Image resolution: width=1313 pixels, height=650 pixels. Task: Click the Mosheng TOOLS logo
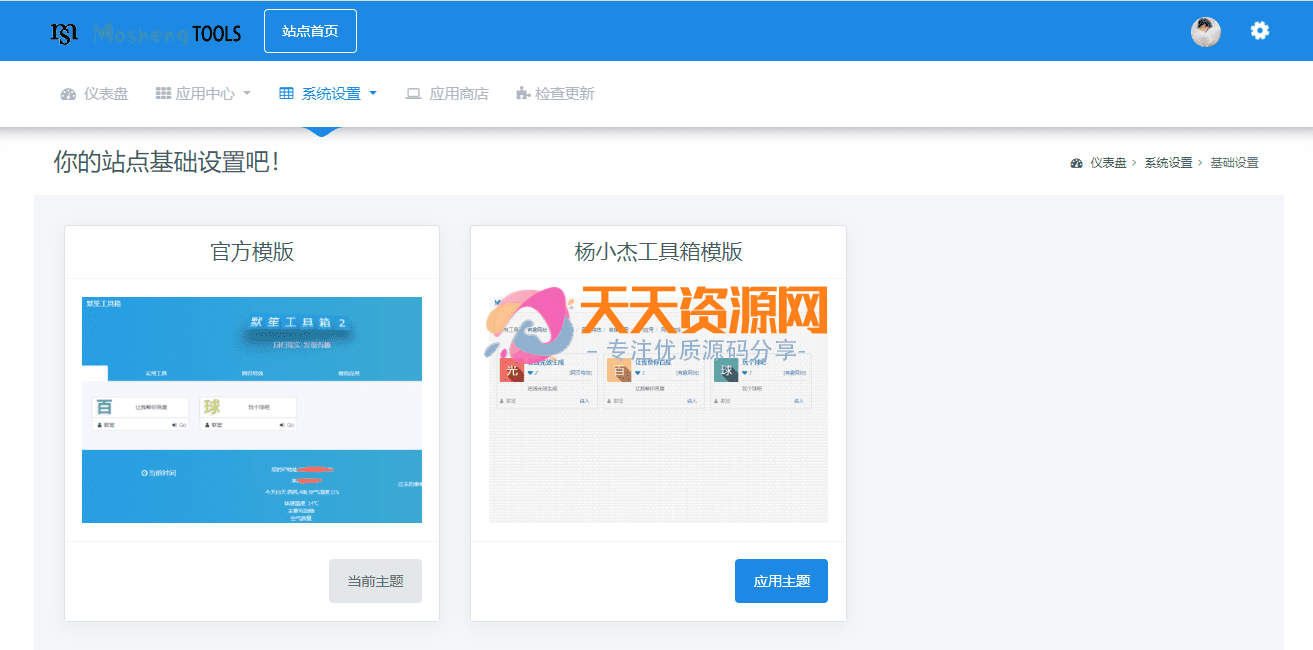pyautogui.click(x=146, y=33)
